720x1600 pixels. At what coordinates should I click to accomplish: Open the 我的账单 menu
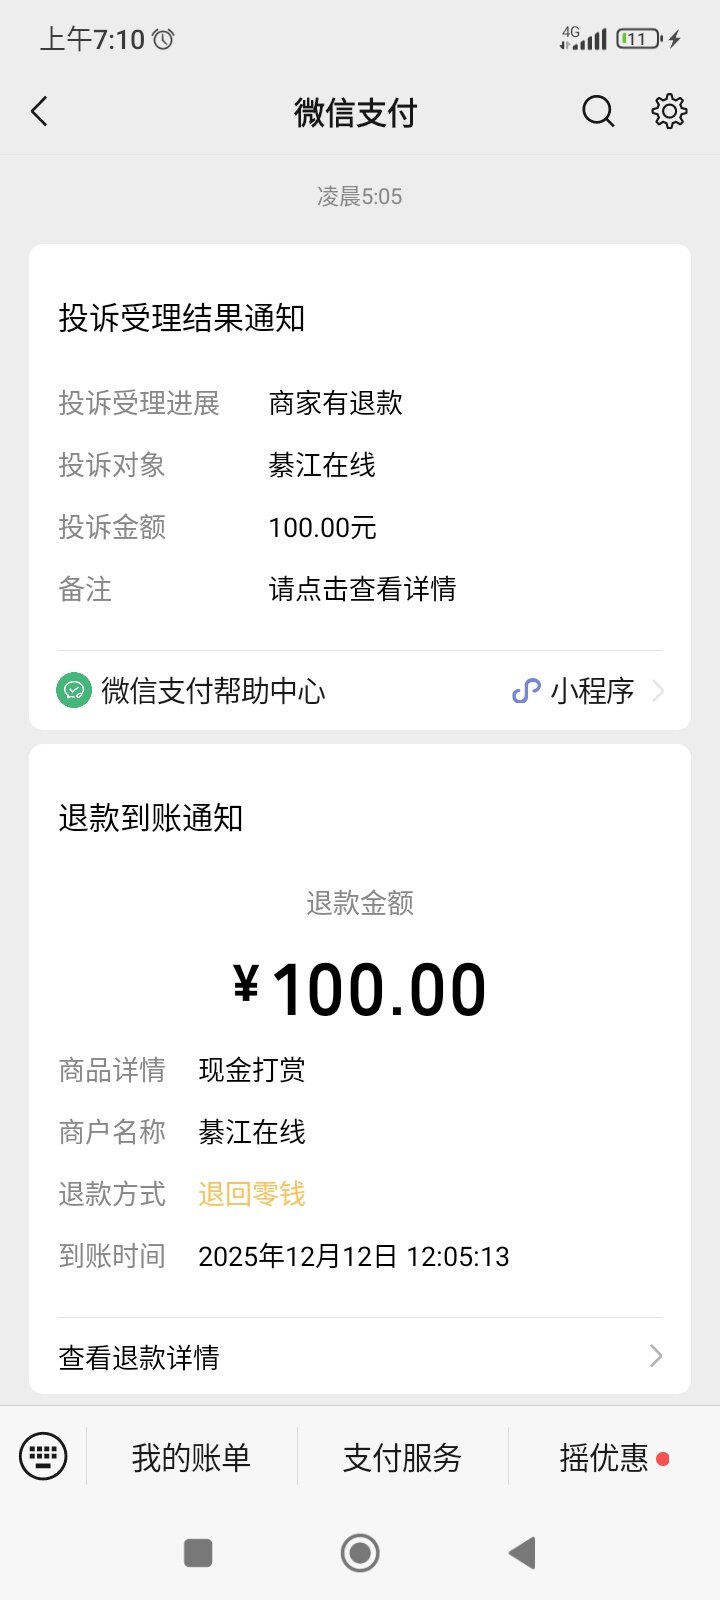coord(191,1457)
